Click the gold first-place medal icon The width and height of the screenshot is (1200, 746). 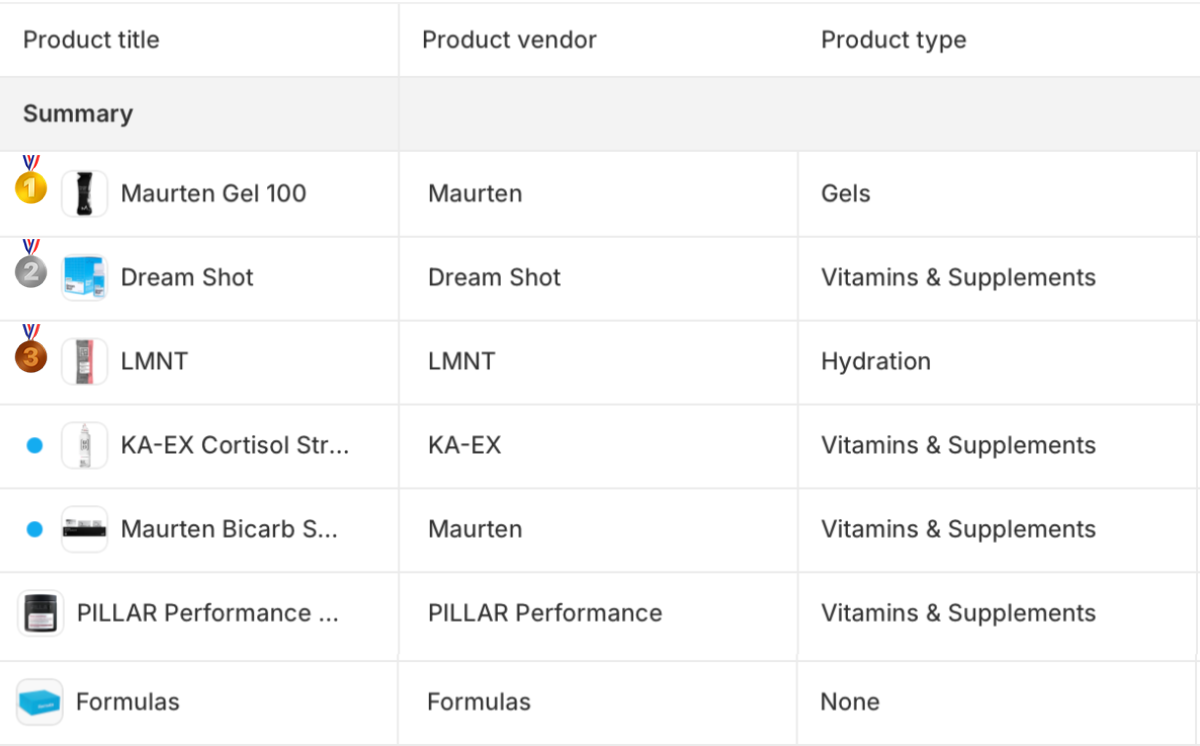coord(31,186)
